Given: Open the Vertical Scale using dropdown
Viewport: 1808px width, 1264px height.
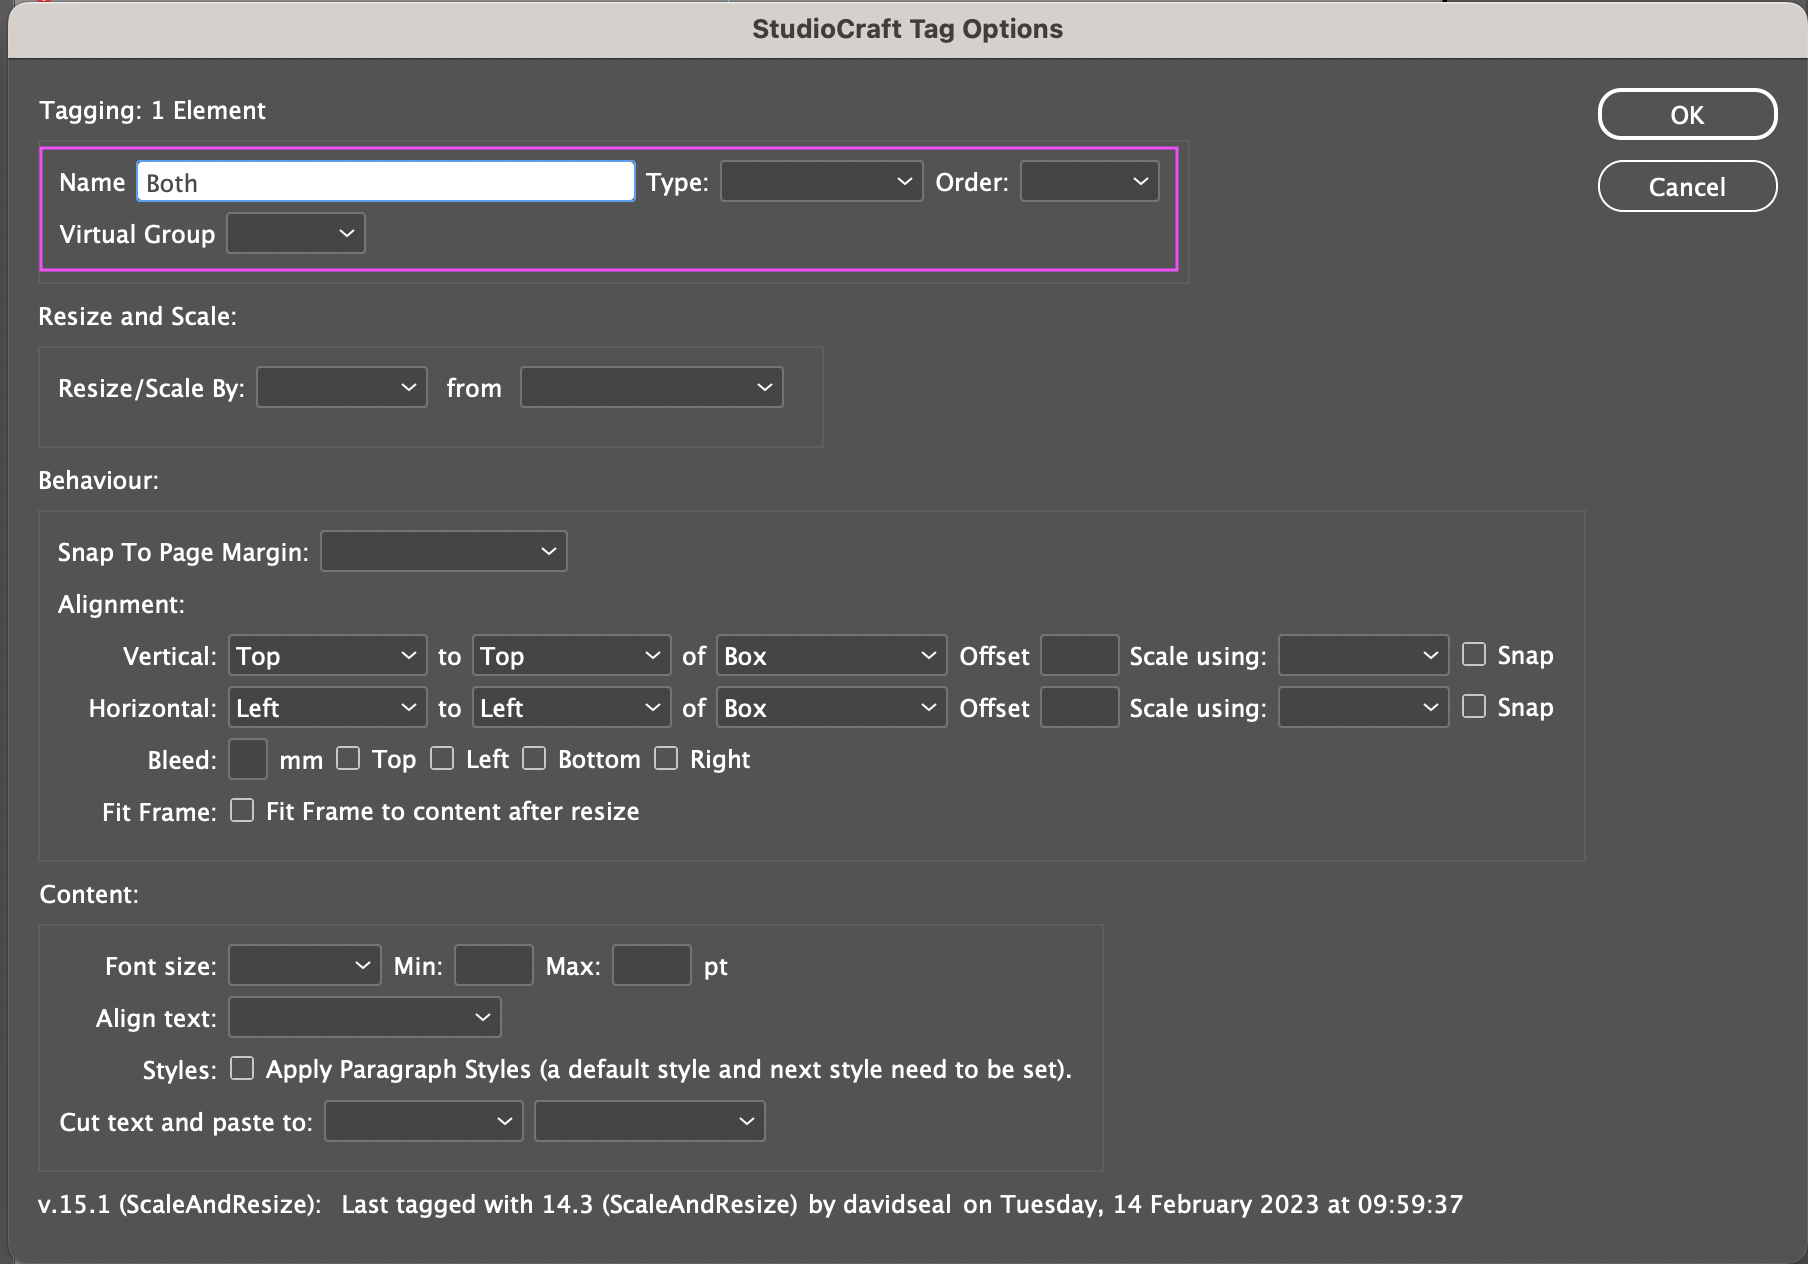Looking at the screenshot, I should [x=1363, y=656].
